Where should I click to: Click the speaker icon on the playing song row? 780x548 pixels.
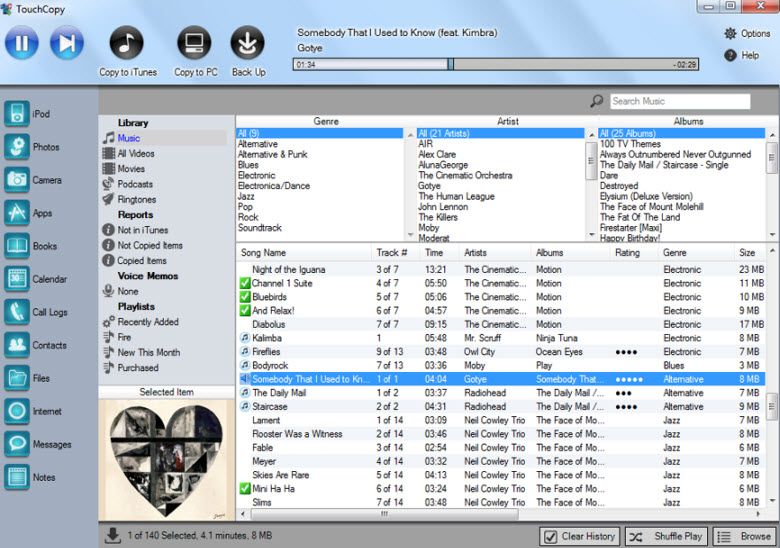tap(245, 379)
